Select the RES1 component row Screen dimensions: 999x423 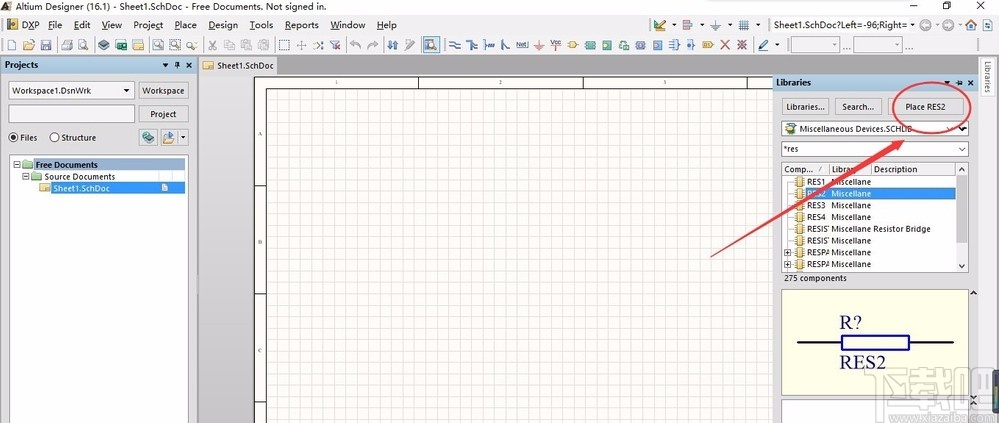click(x=870, y=182)
